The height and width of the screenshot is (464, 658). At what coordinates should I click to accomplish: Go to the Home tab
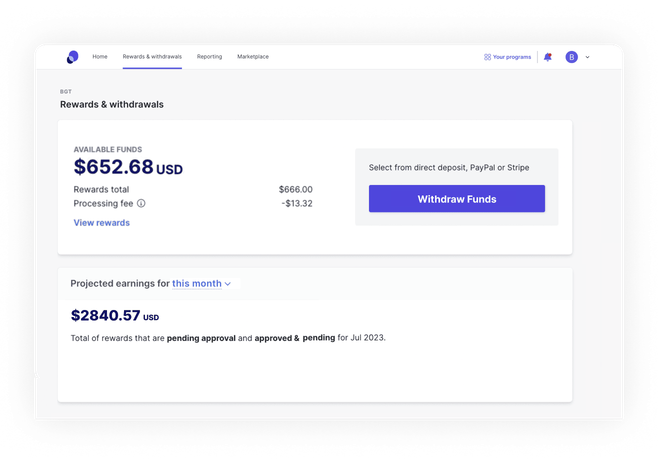100,57
